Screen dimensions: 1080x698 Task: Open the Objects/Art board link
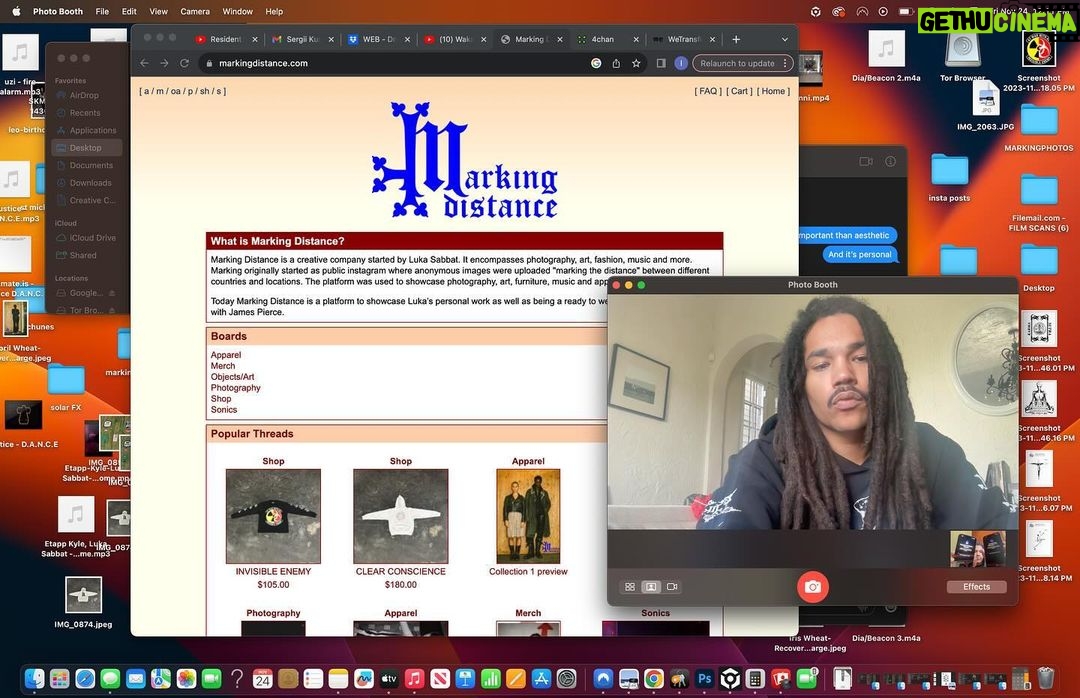[232, 377]
